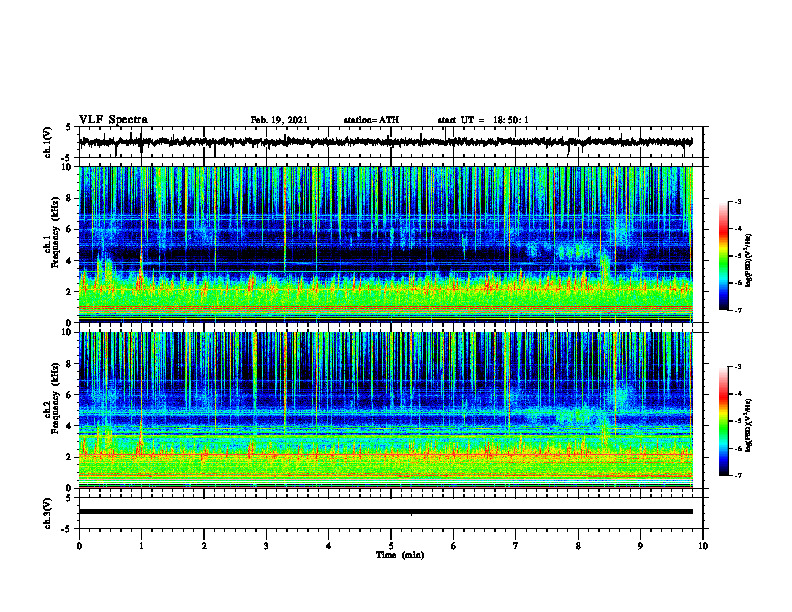
Task: Select the "start UT = 18:50: 1" text
Action: 483,120
